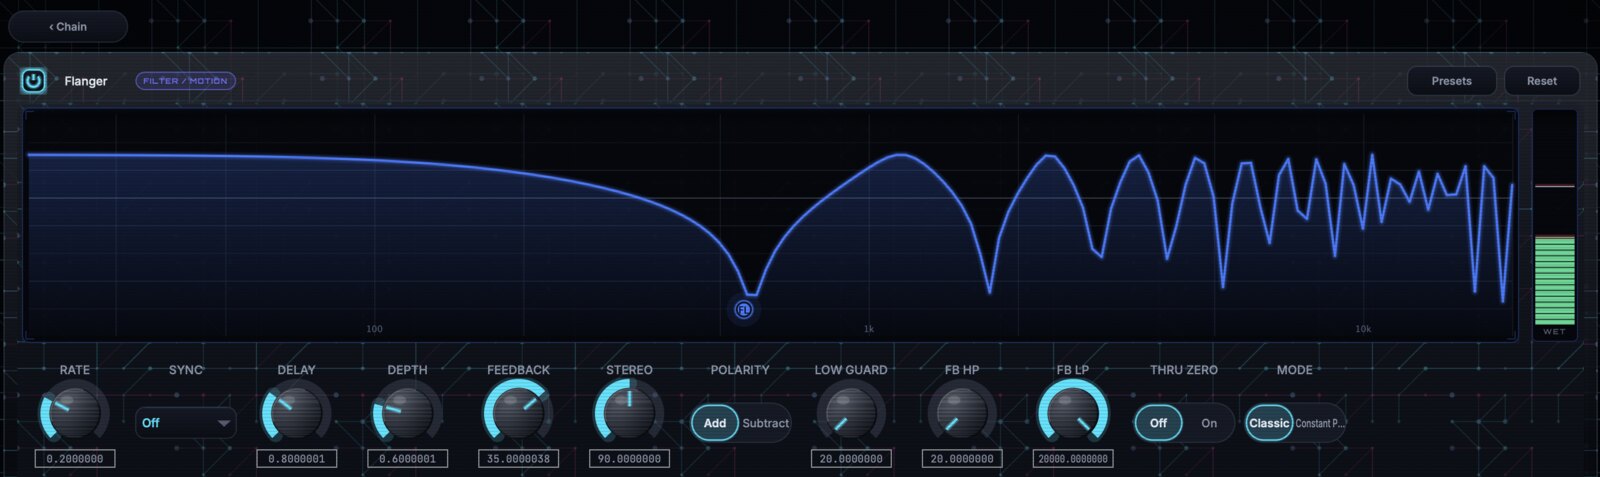The height and width of the screenshot is (477, 1600).
Task: Click the 100 frequency label
Action: pyautogui.click(x=374, y=329)
